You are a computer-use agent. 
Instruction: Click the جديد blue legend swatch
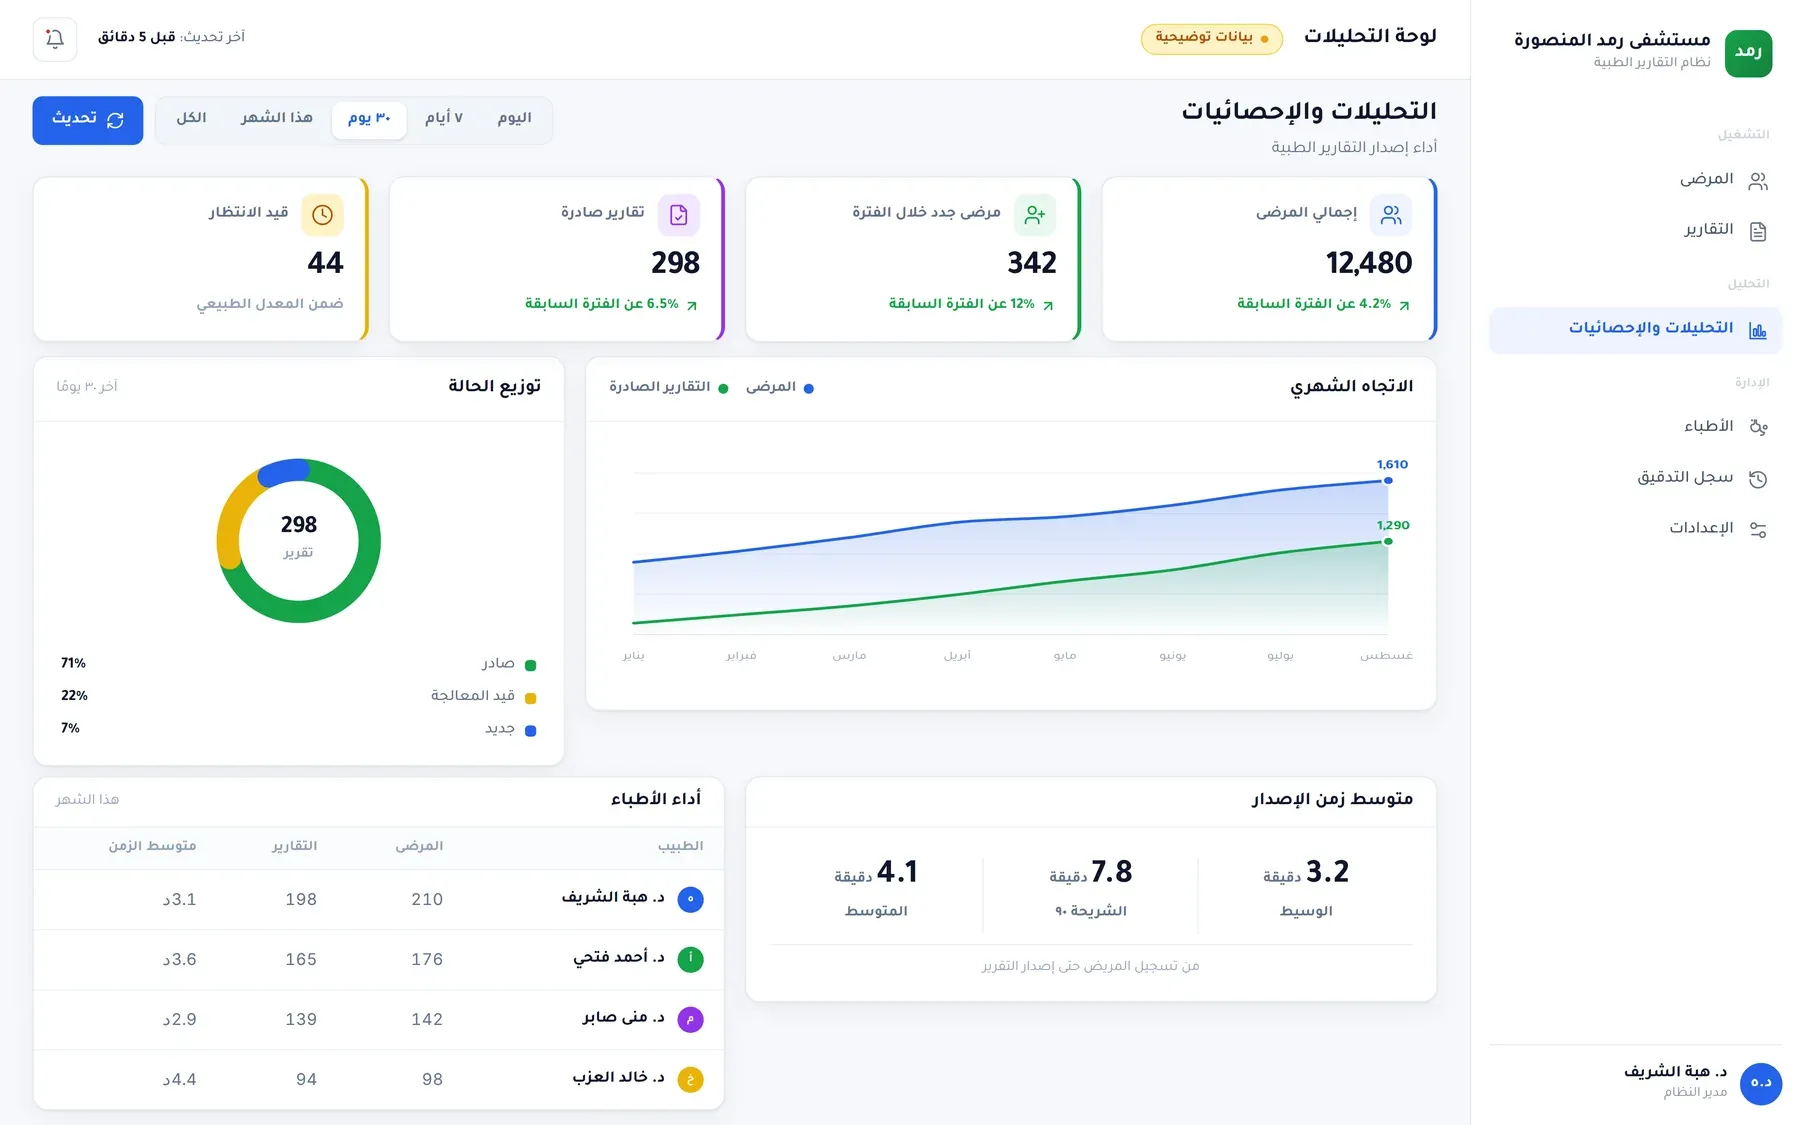[531, 731]
